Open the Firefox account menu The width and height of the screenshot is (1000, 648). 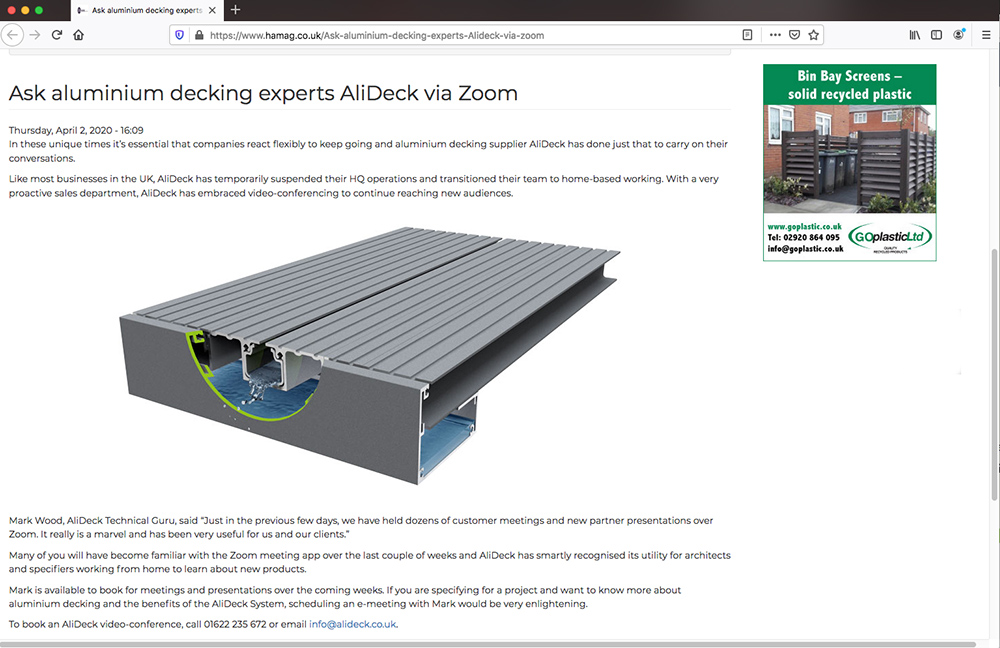(x=959, y=35)
